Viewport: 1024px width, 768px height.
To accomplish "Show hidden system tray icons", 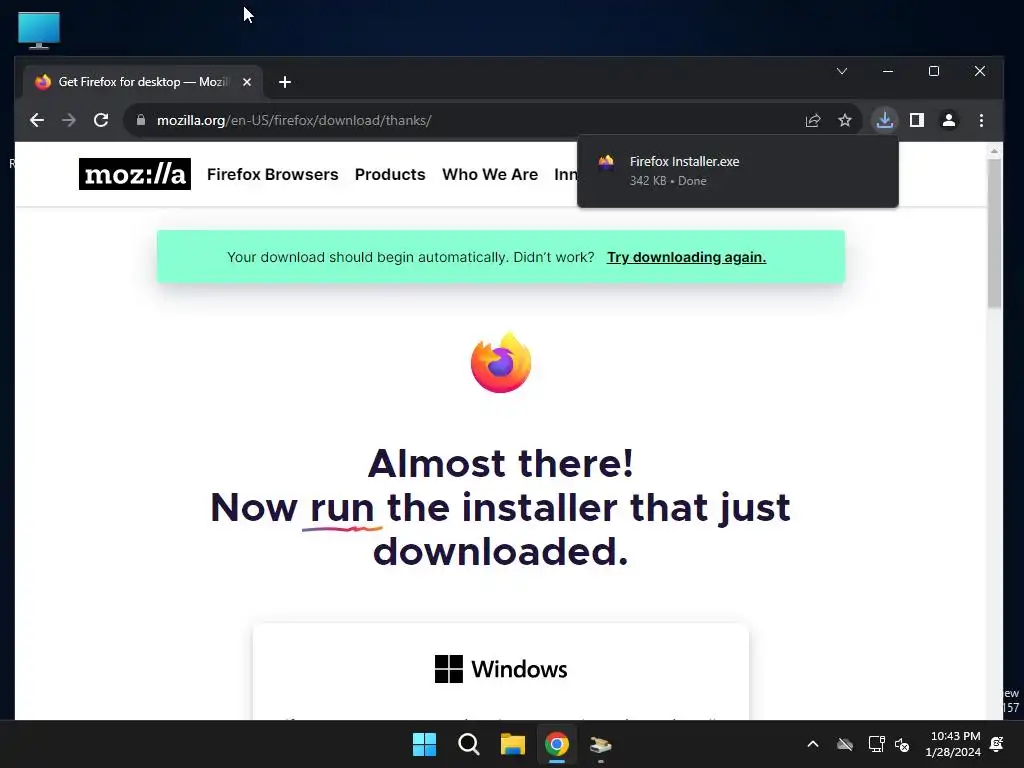I will 812,744.
